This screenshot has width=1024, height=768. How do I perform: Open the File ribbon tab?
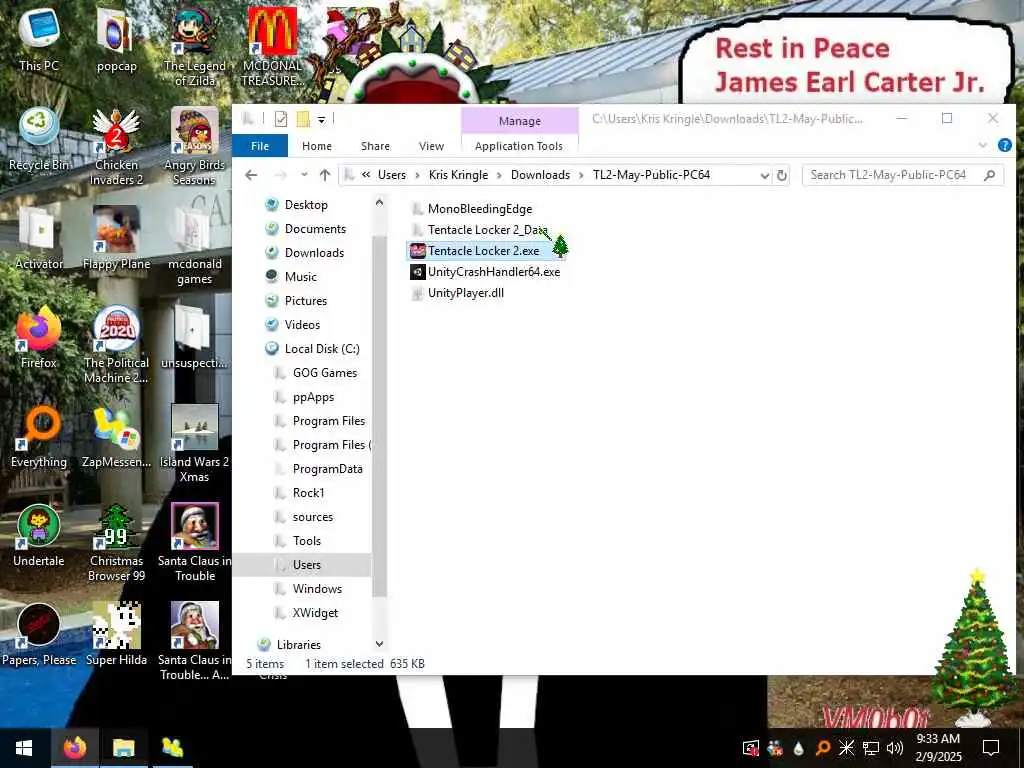pos(260,146)
